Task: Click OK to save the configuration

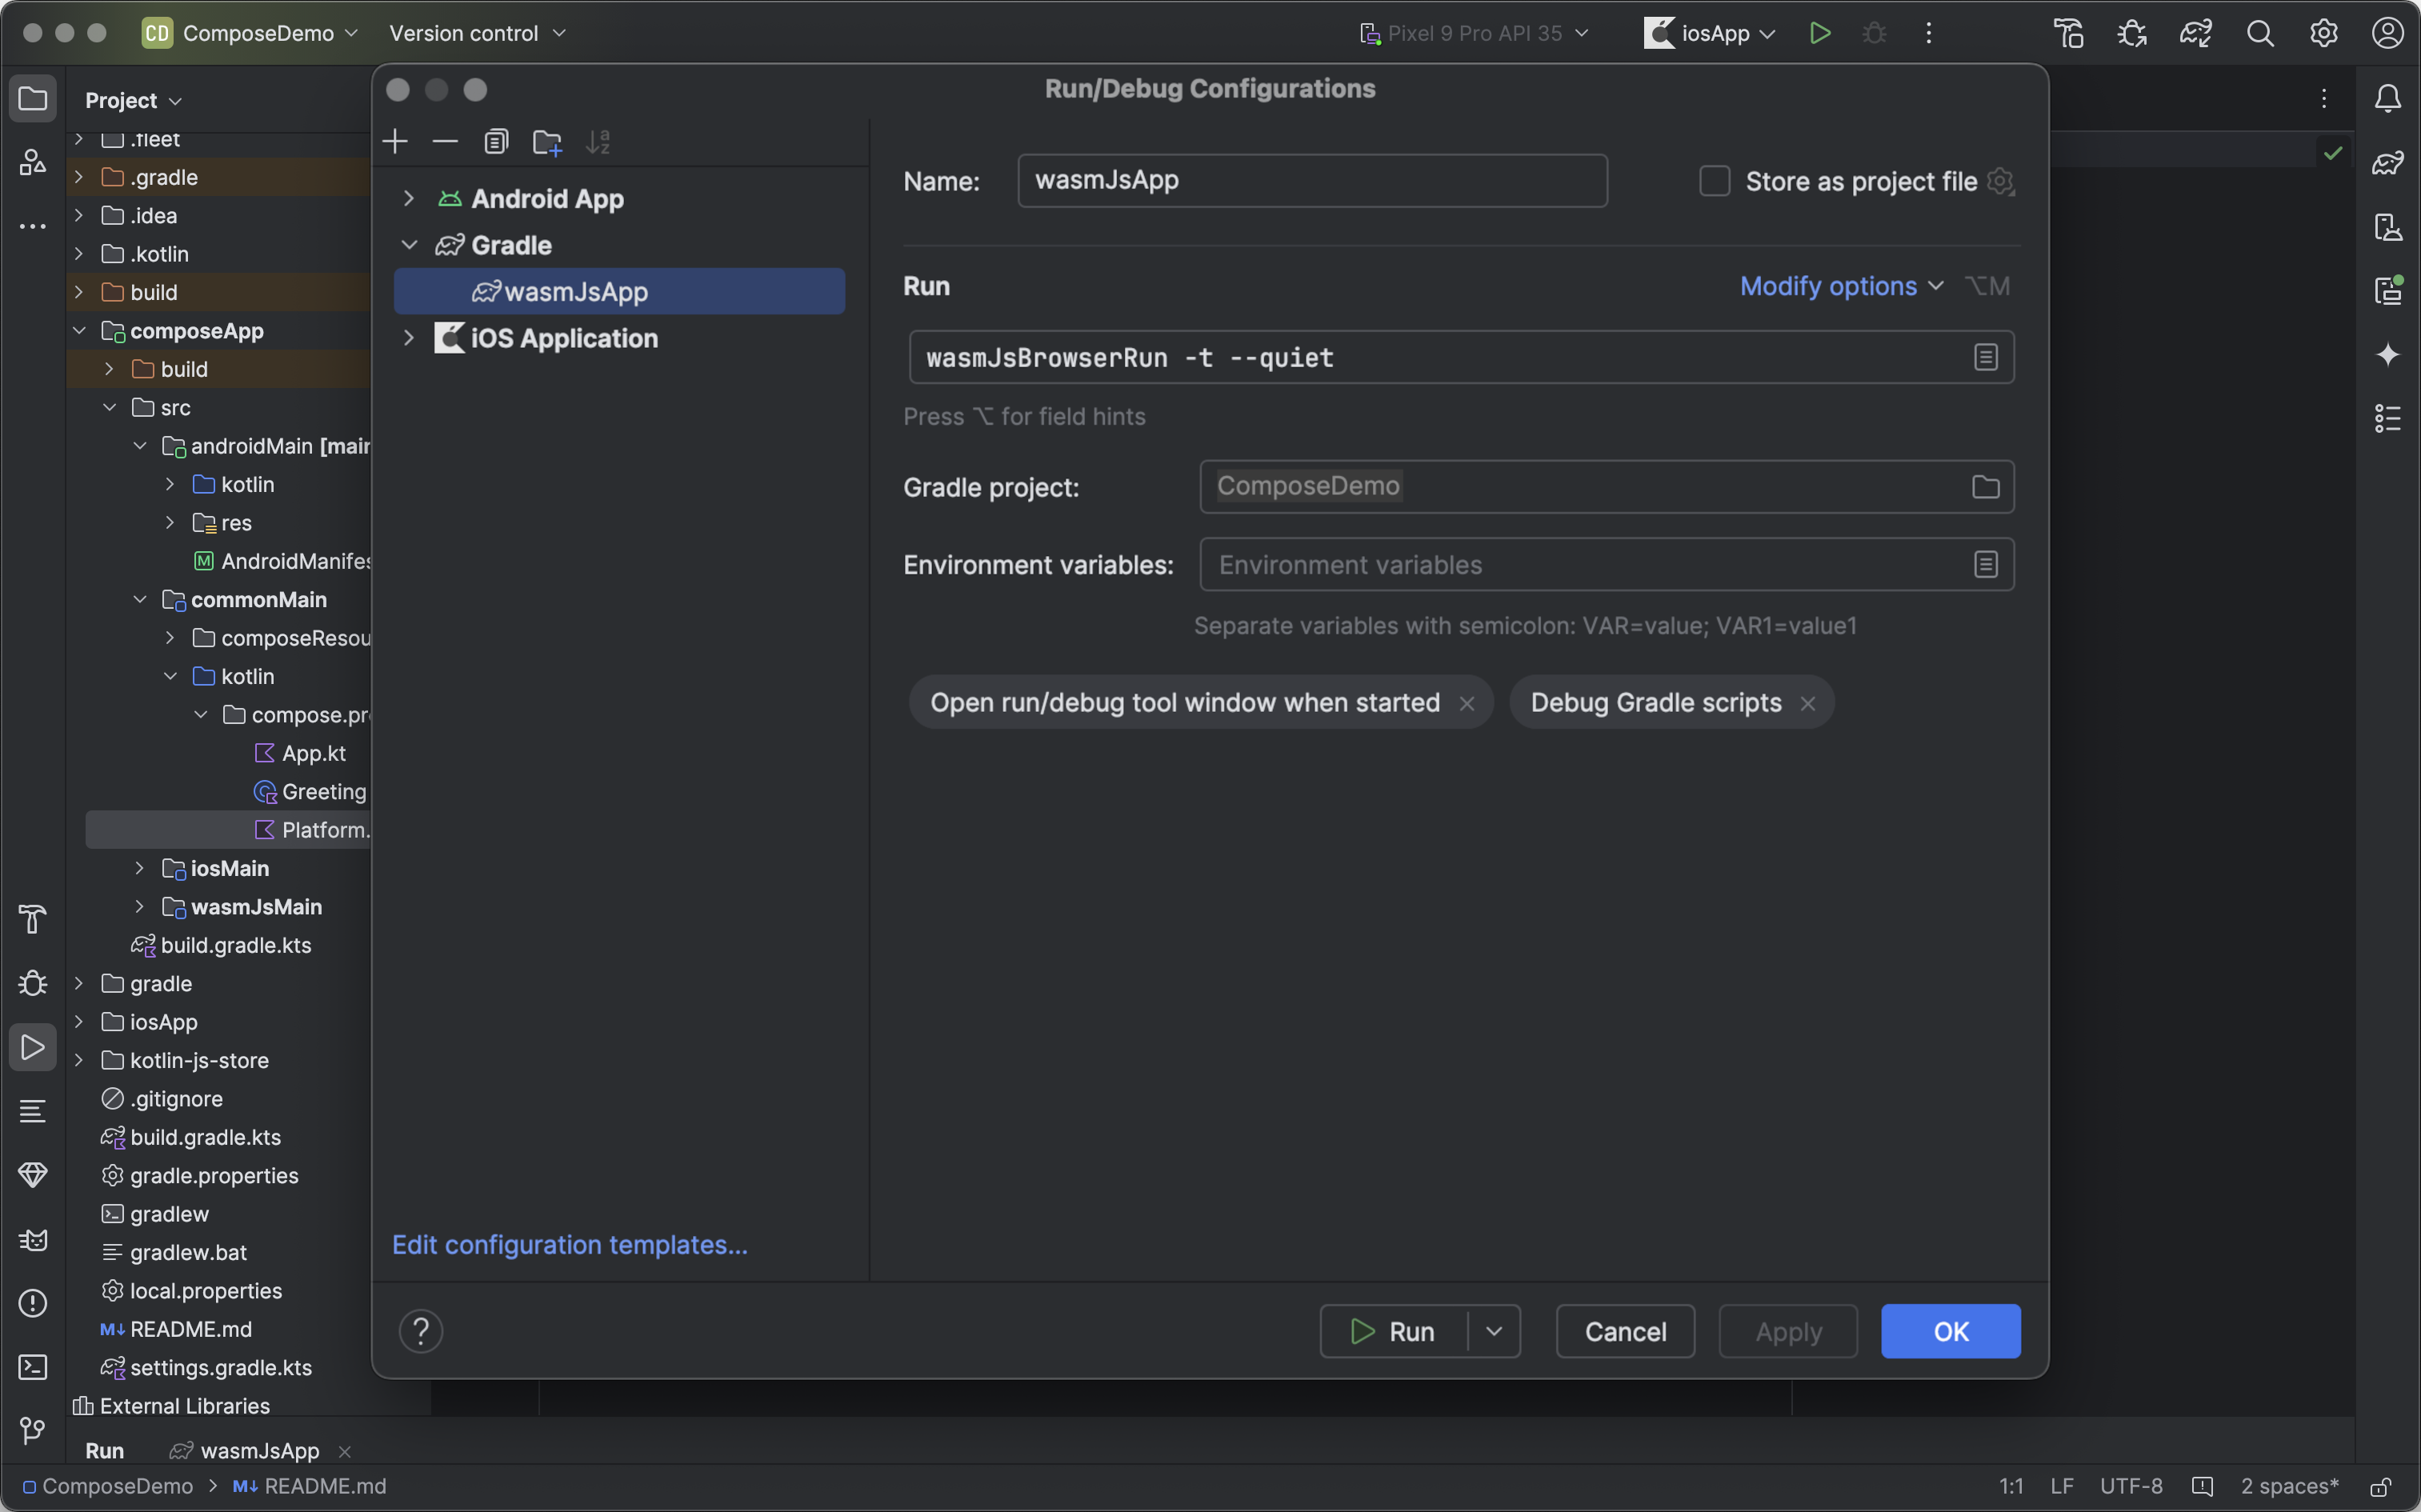Action: click(1951, 1329)
